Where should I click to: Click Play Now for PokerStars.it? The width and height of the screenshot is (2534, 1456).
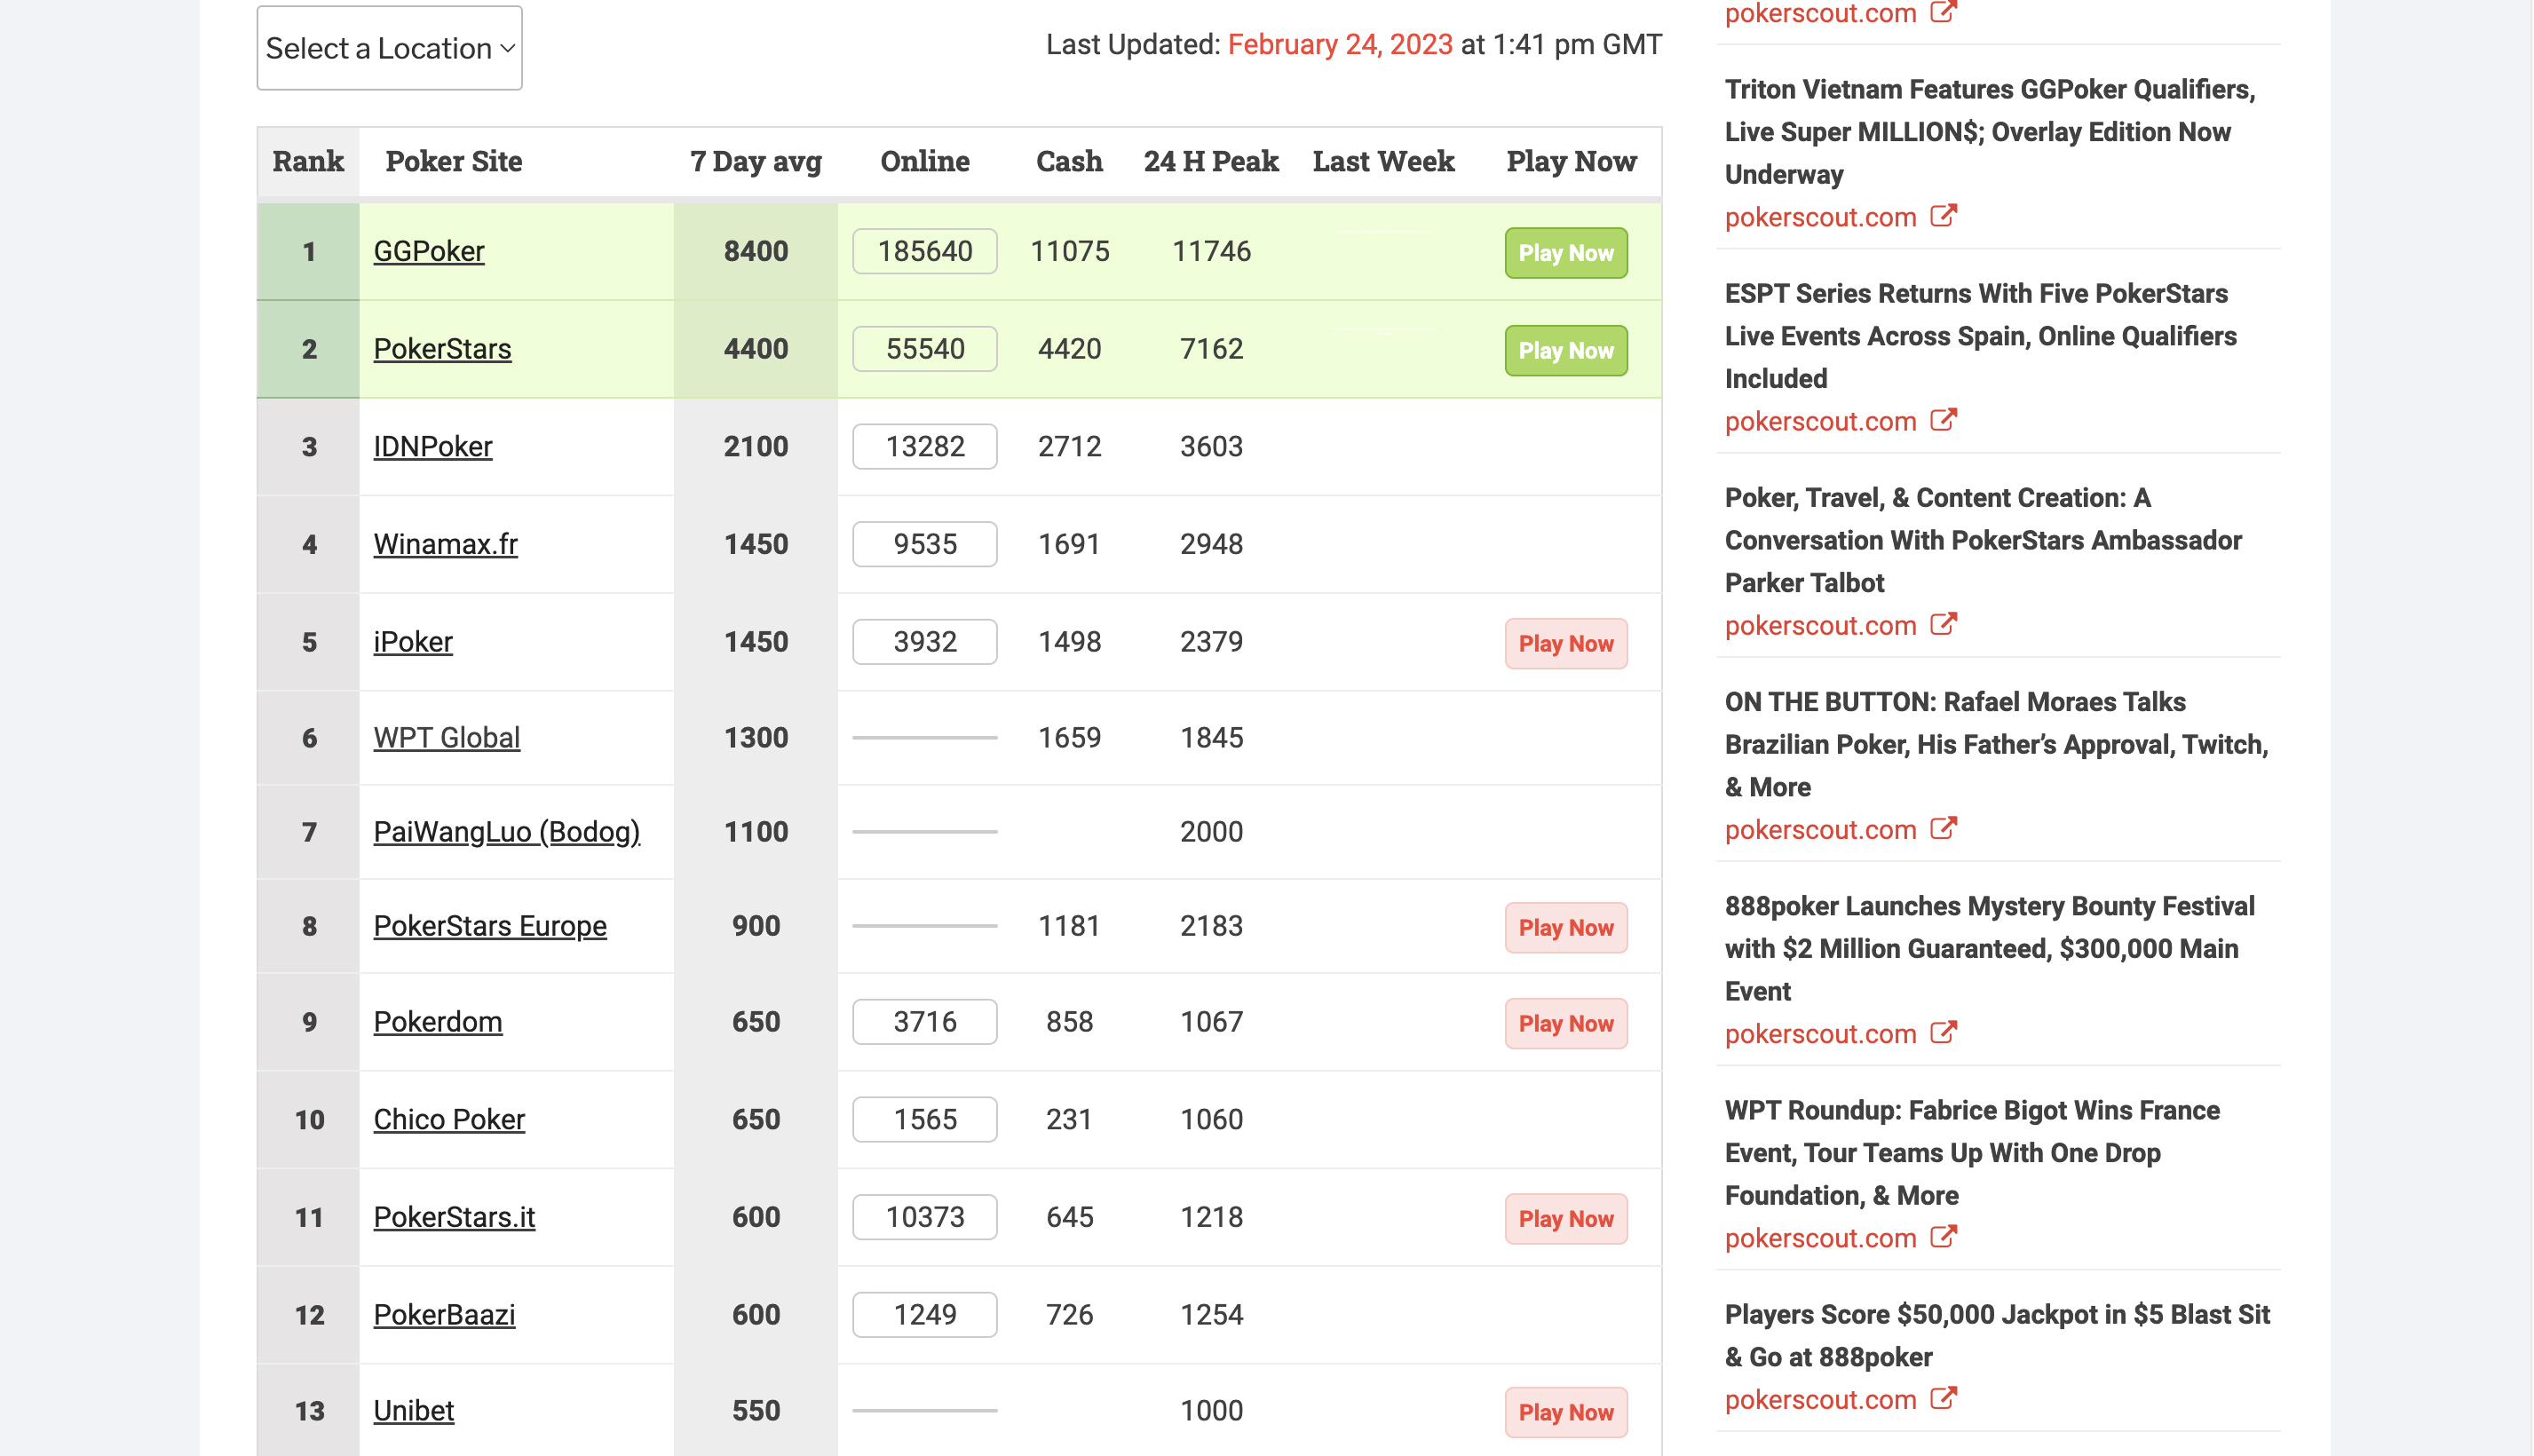click(1565, 1219)
